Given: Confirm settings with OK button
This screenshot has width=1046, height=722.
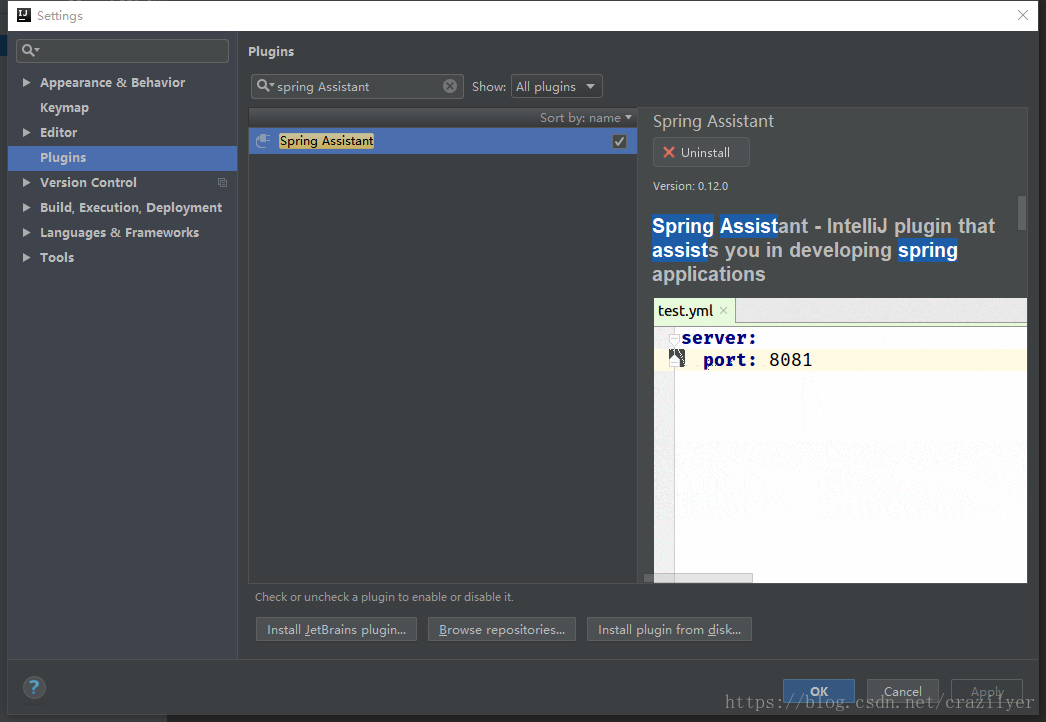Looking at the screenshot, I should (x=819, y=691).
